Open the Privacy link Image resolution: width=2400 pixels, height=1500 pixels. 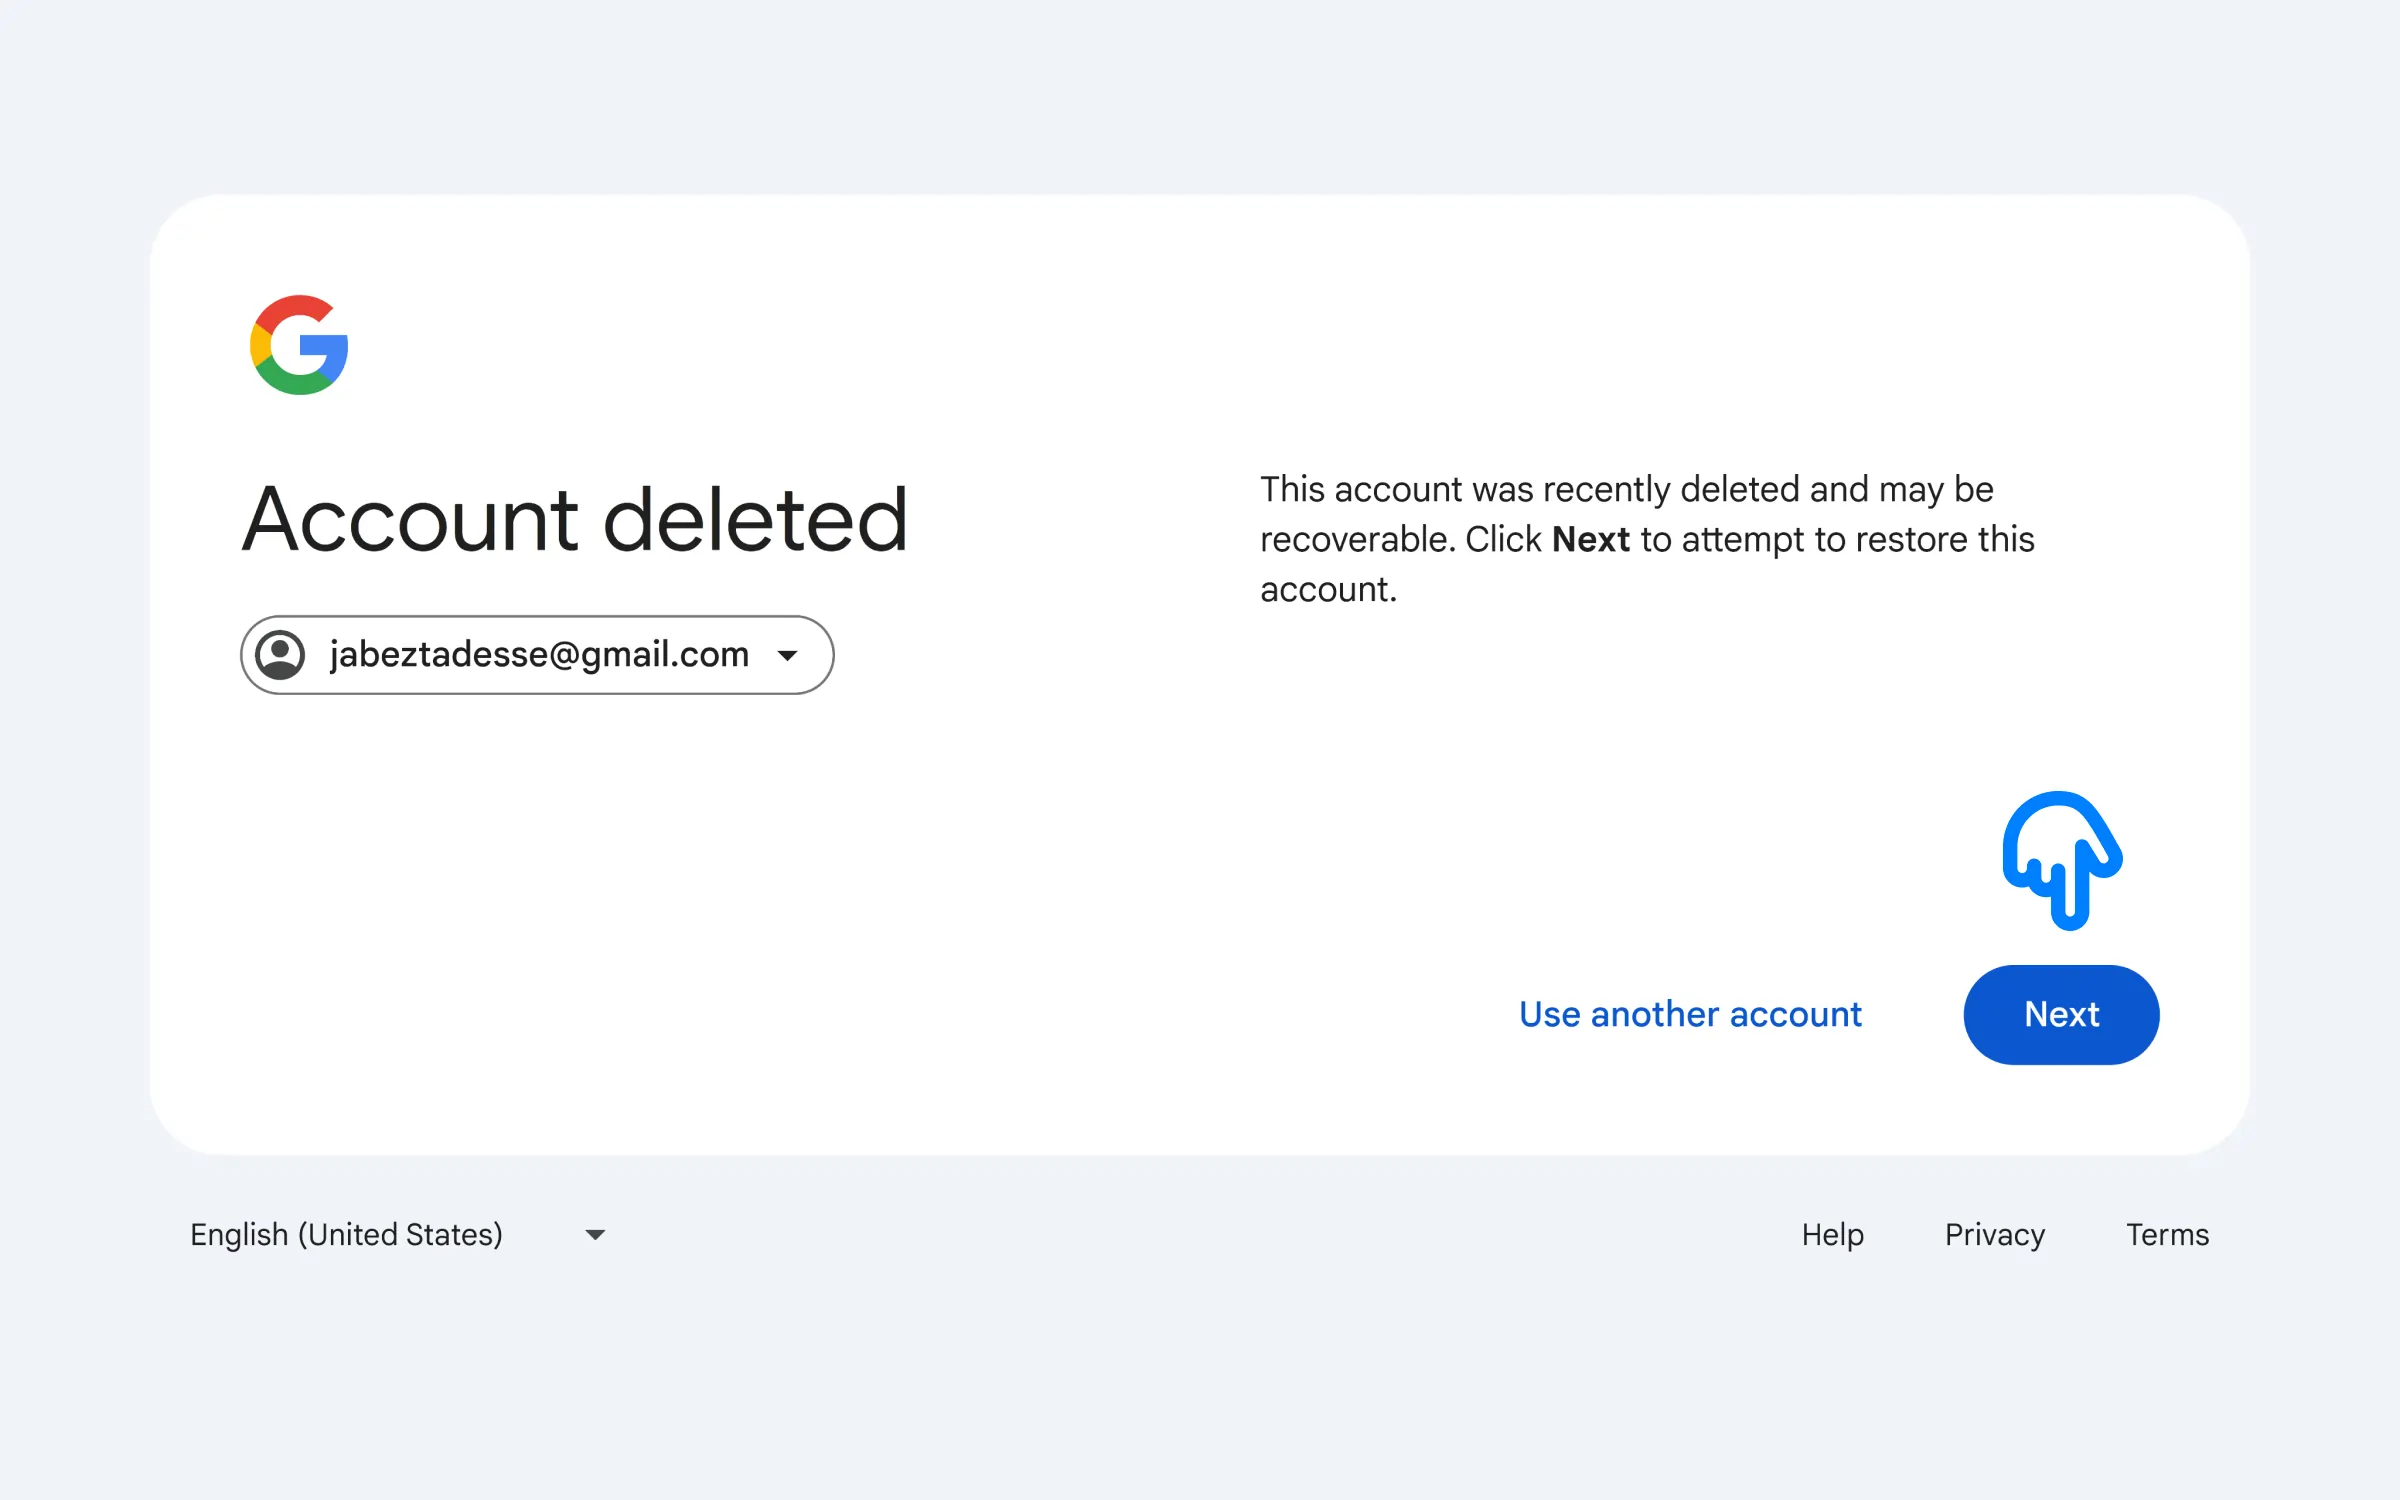coord(1994,1235)
